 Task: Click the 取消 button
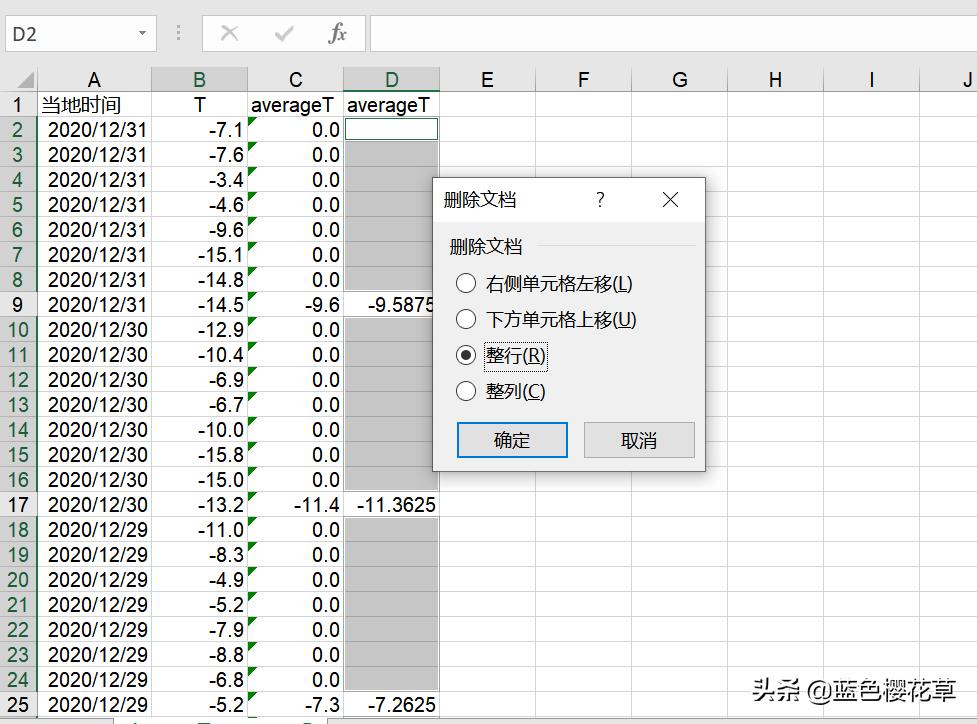[639, 440]
